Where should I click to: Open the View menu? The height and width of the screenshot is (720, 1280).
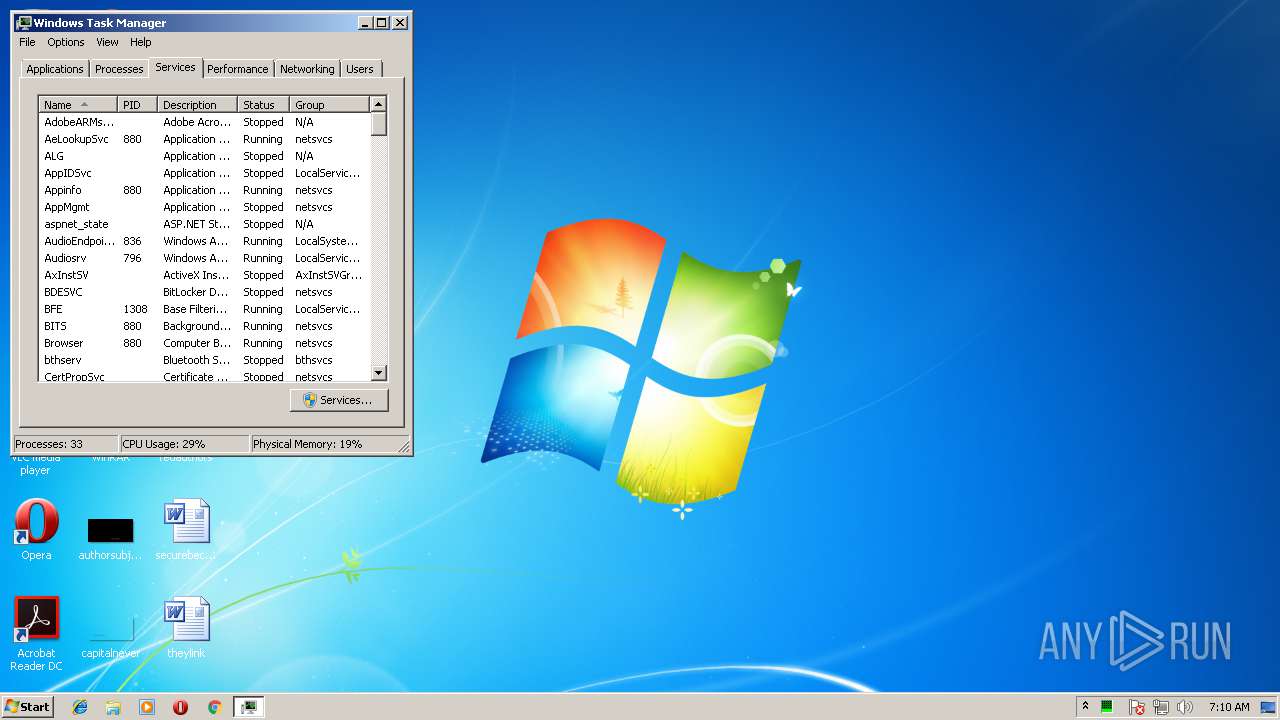coord(107,42)
